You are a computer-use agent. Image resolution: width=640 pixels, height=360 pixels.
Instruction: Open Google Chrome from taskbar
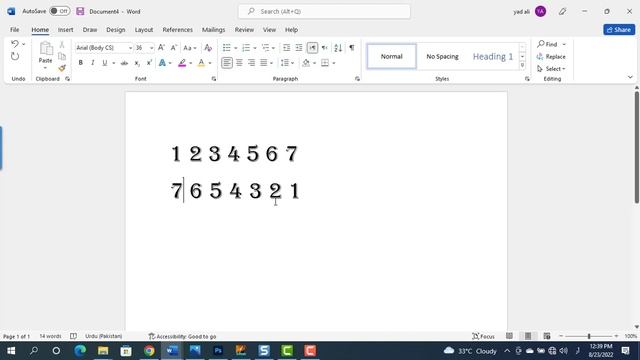point(149,351)
